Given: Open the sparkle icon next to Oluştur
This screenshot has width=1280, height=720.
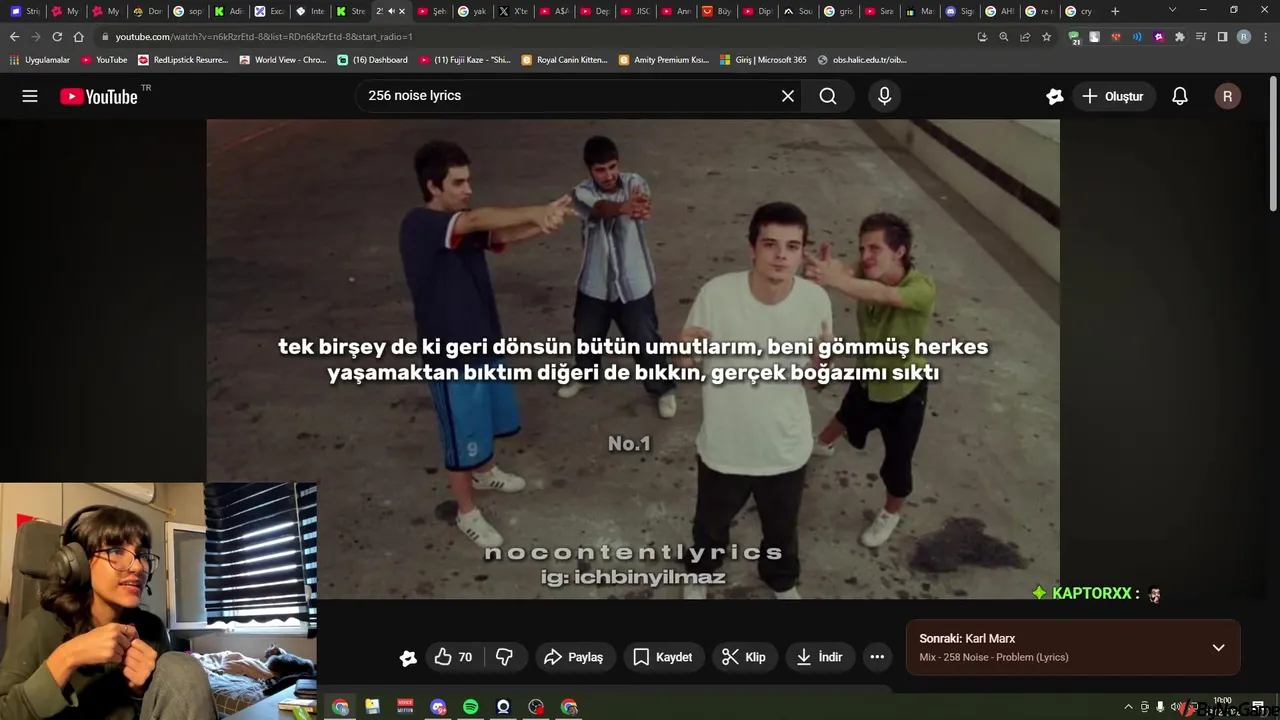Looking at the screenshot, I should click(1054, 96).
